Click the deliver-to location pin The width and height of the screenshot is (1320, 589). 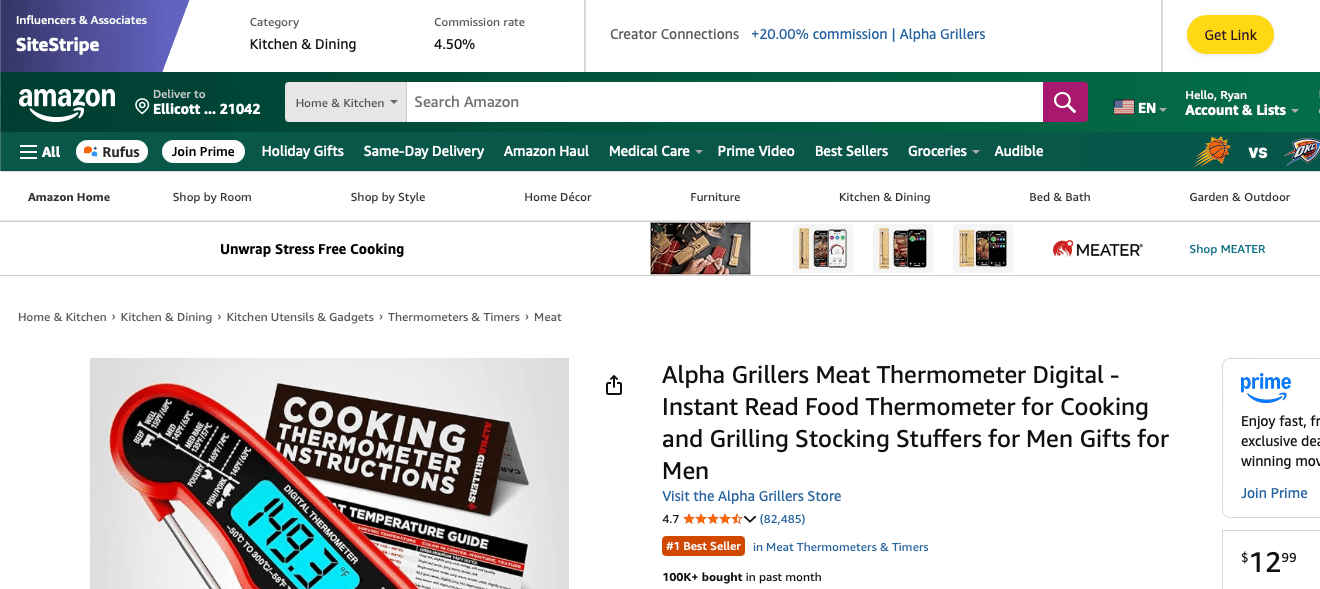[x=142, y=105]
